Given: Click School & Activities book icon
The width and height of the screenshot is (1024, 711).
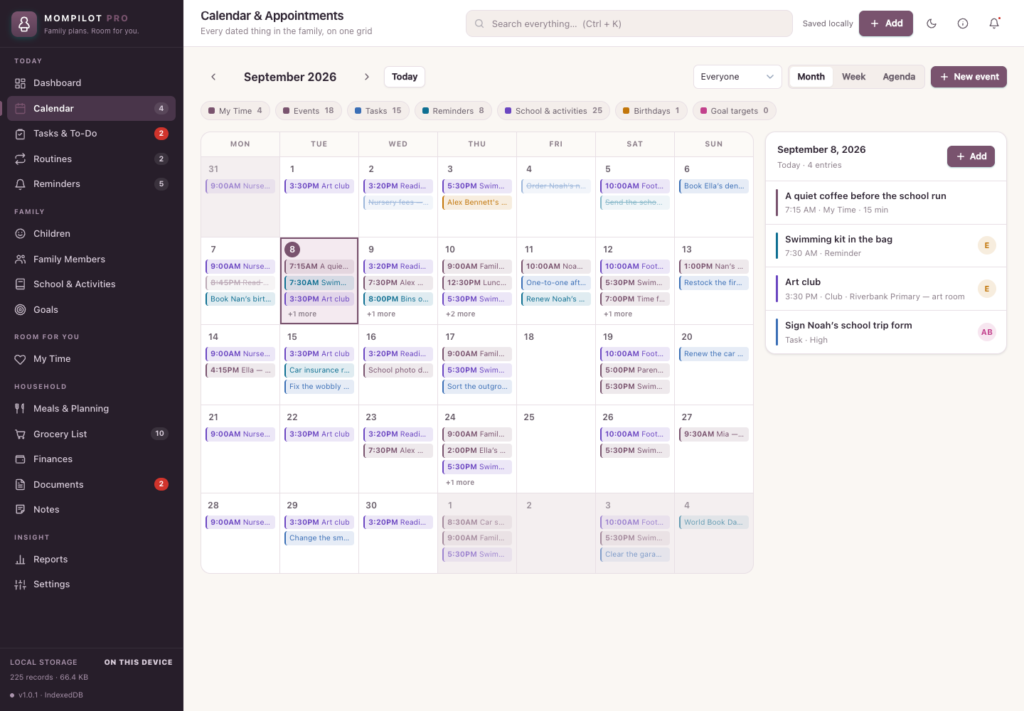Looking at the screenshot, I should coord(20,284).
